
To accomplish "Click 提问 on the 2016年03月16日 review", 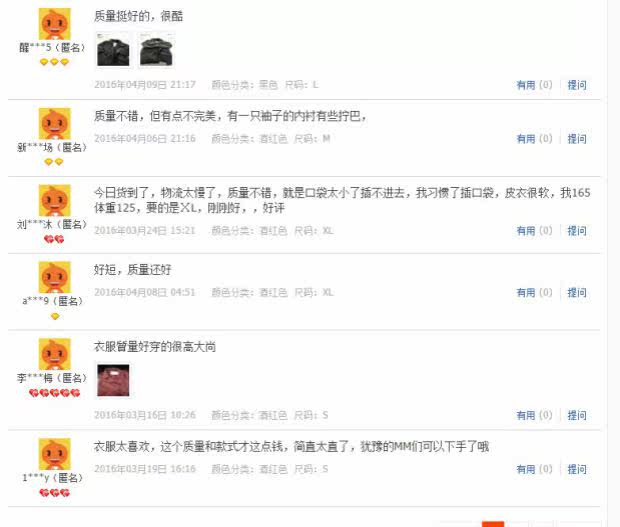I will coord(577,415).
